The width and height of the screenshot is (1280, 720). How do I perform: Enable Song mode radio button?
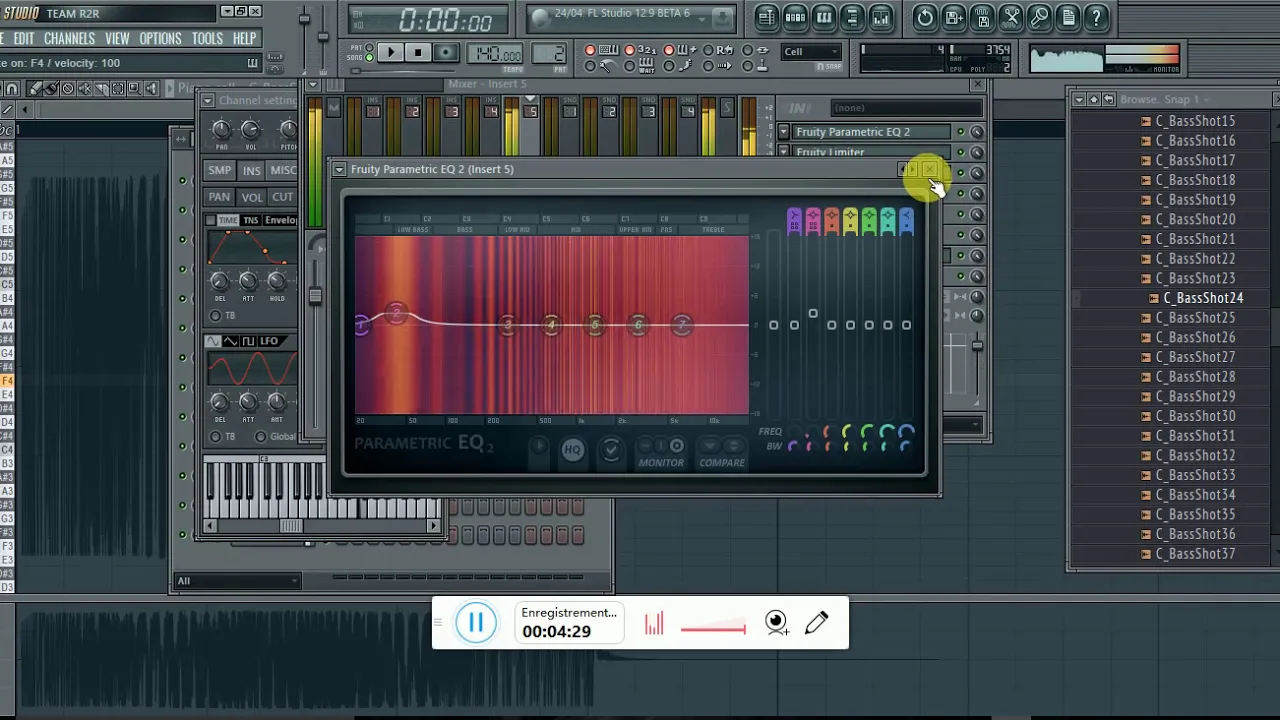(369, 58)
